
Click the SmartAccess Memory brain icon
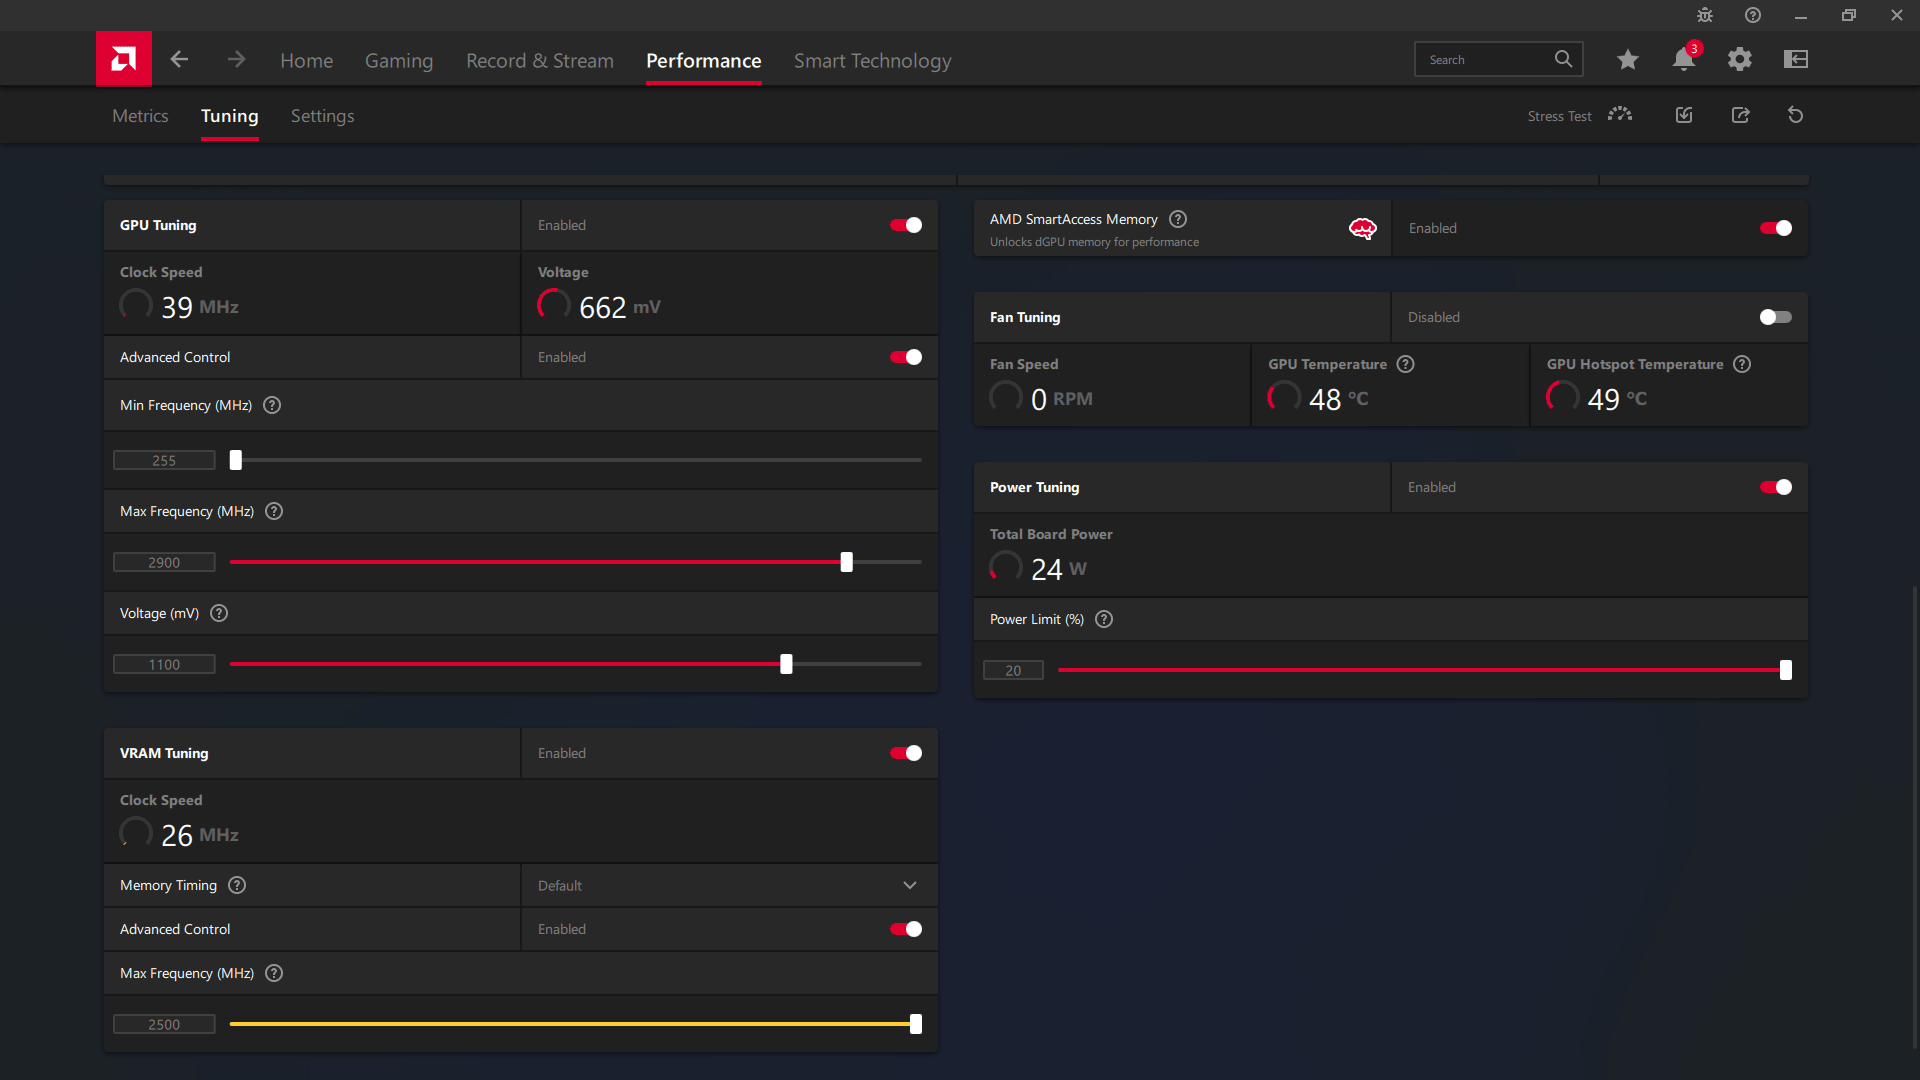tap(1363, 229)
